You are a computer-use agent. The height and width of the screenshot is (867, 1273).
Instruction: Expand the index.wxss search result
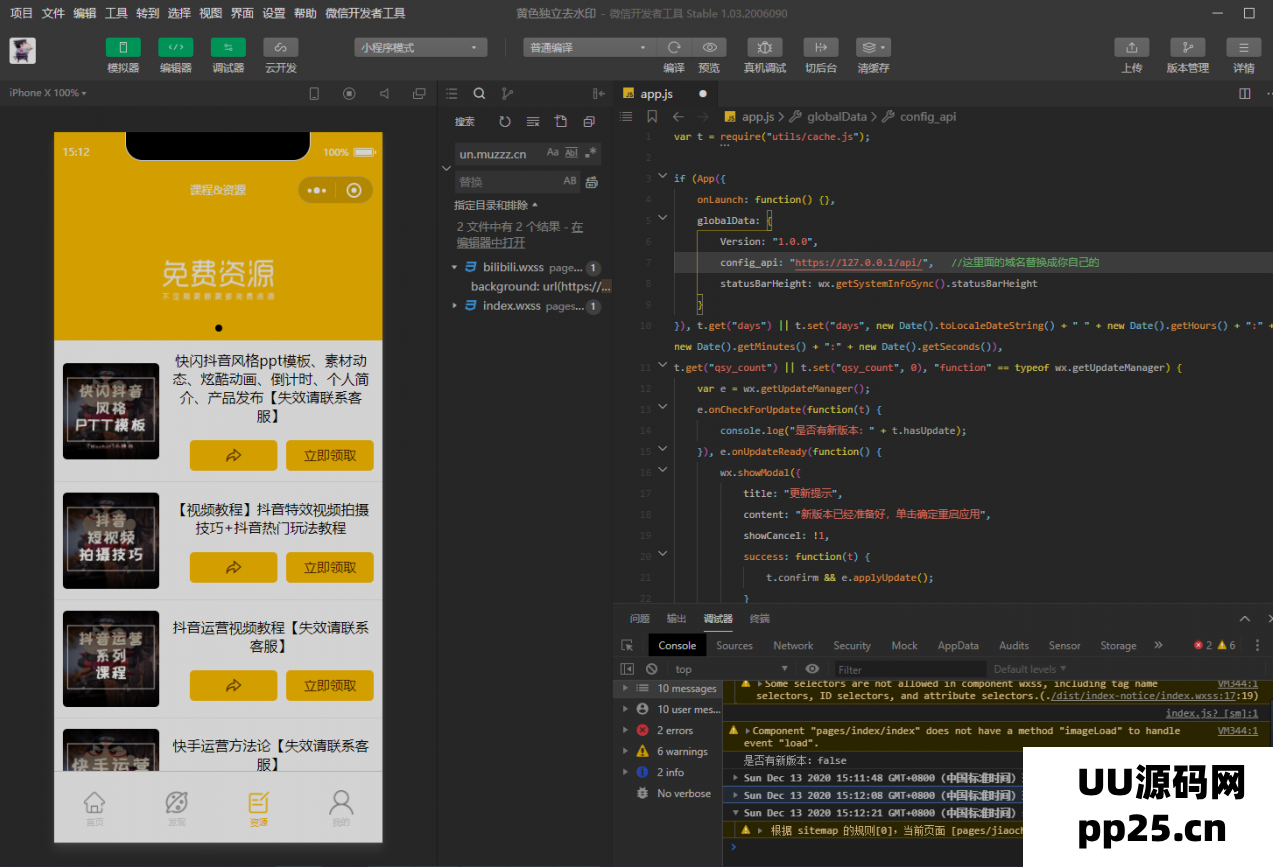[455, 306]
